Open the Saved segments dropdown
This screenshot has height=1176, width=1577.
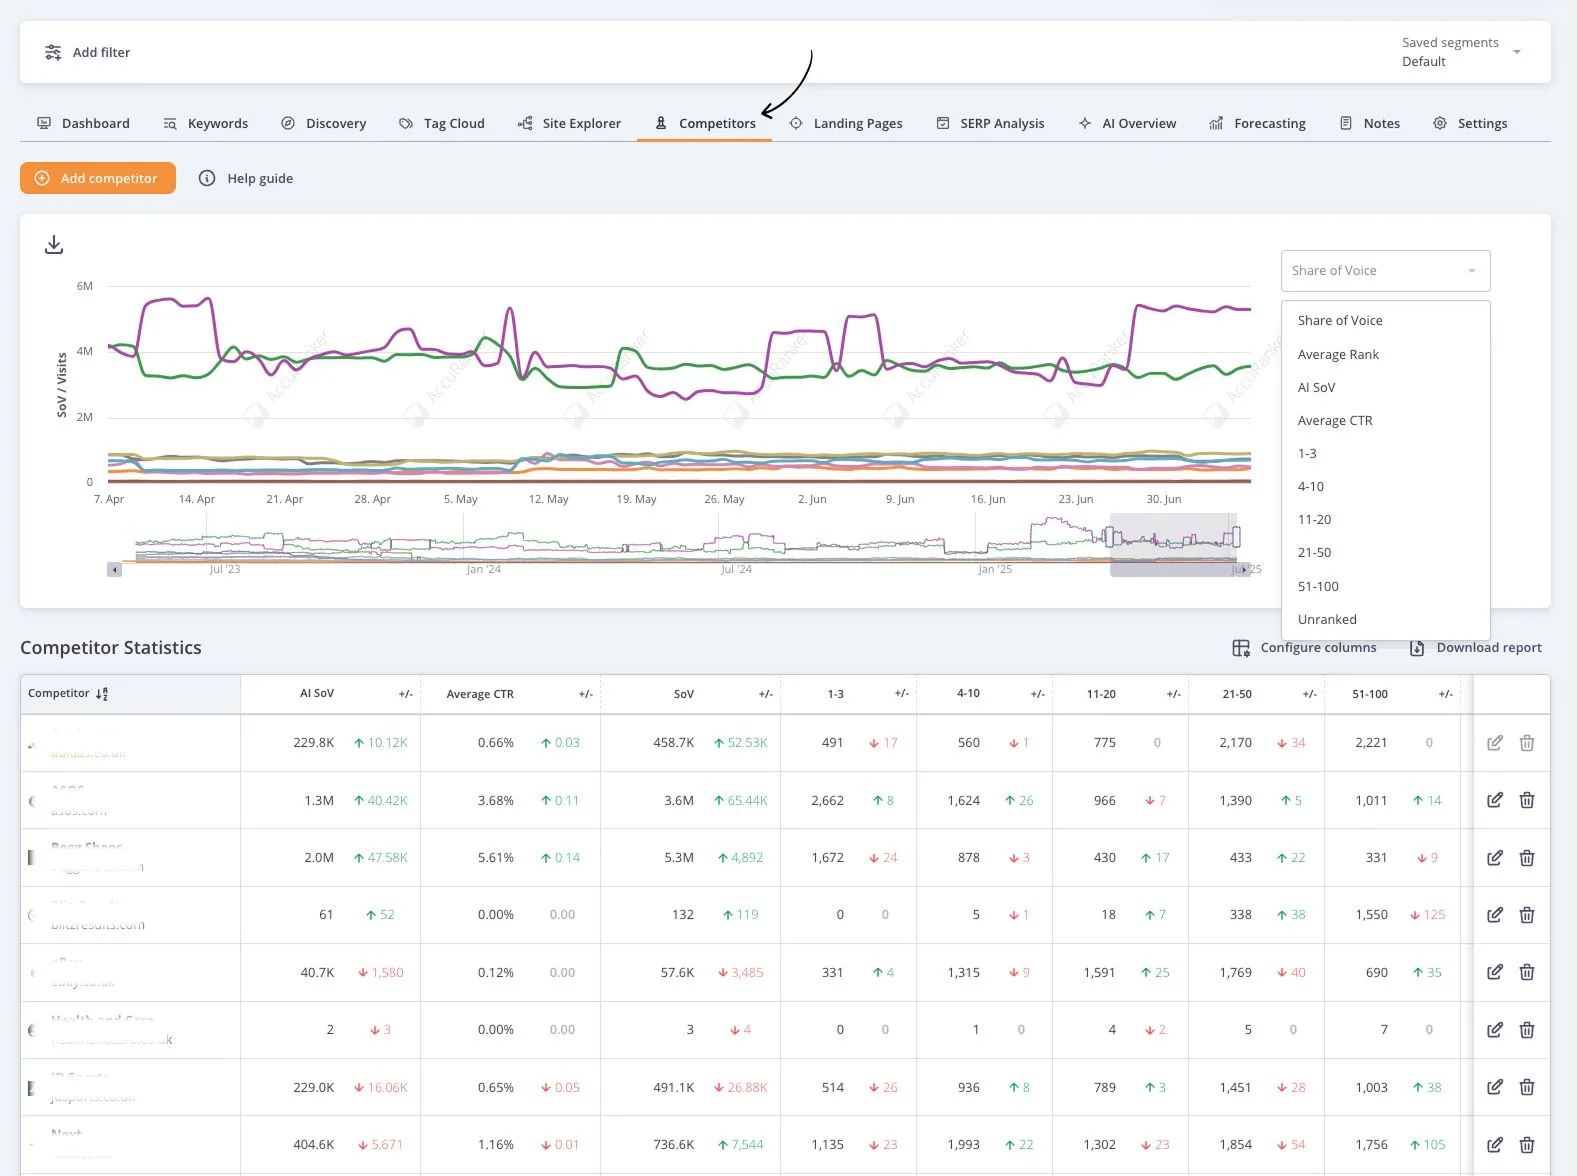1516,52
